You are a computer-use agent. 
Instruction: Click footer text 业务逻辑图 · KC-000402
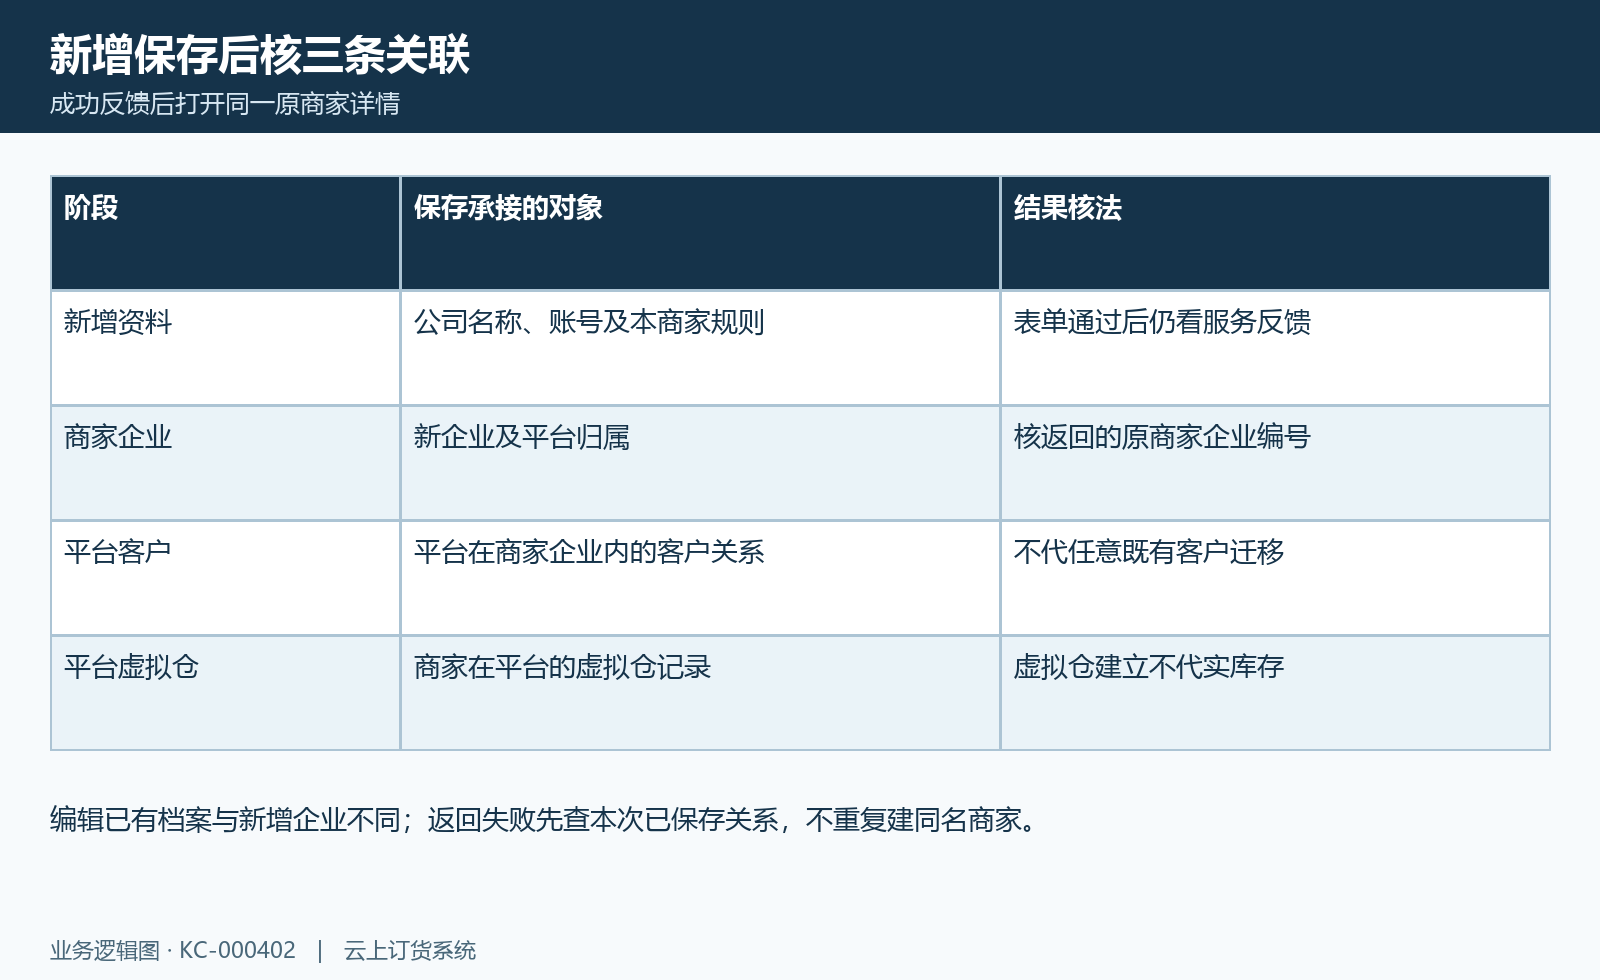(x=173, y=950)
